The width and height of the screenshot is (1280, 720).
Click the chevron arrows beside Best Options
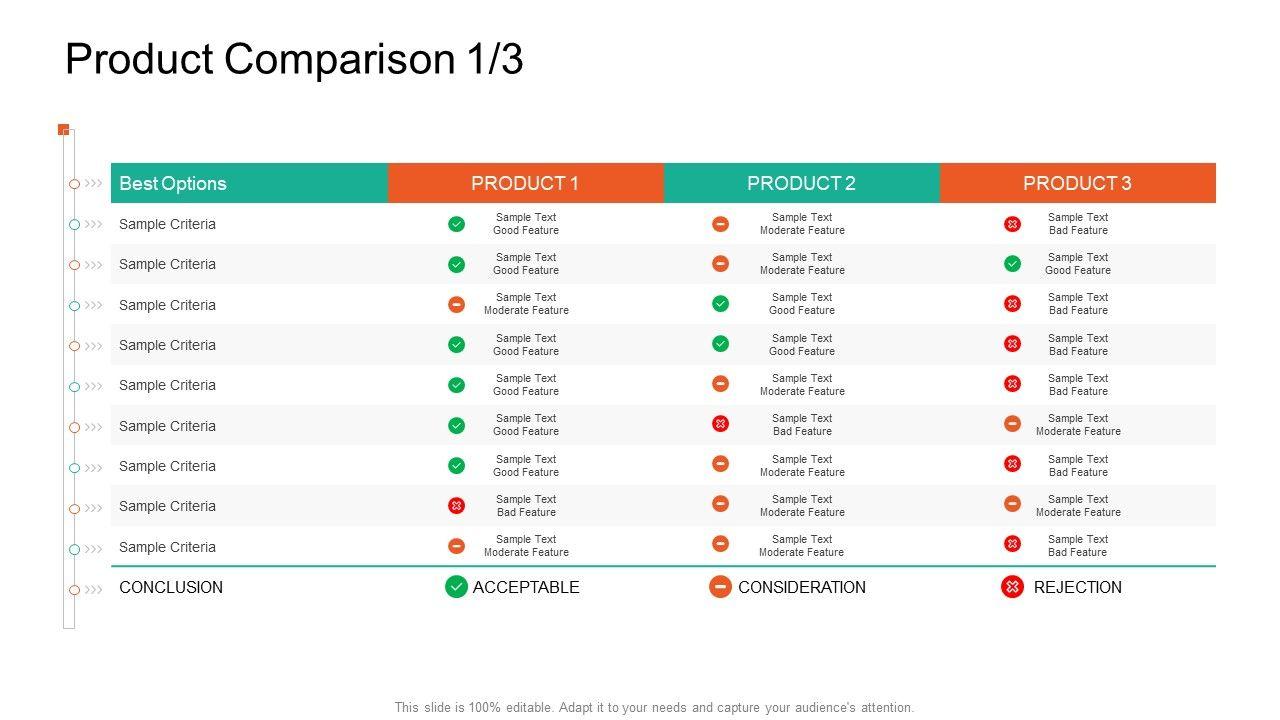pos(94,183)
